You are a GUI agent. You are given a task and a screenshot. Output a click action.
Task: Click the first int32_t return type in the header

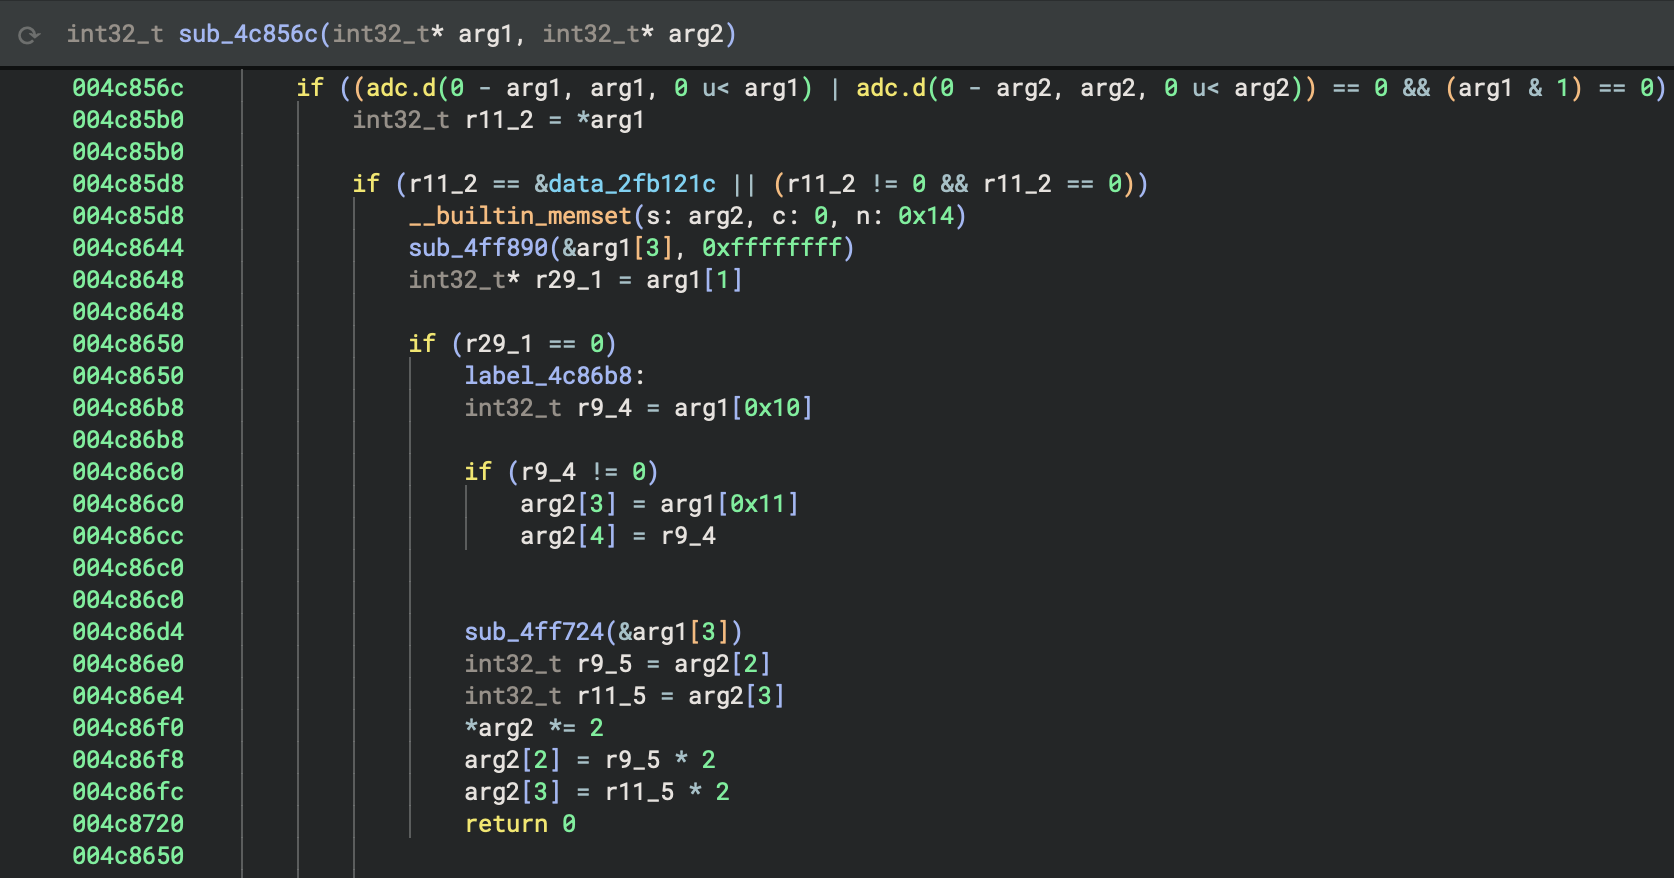[x=114, y=34]
